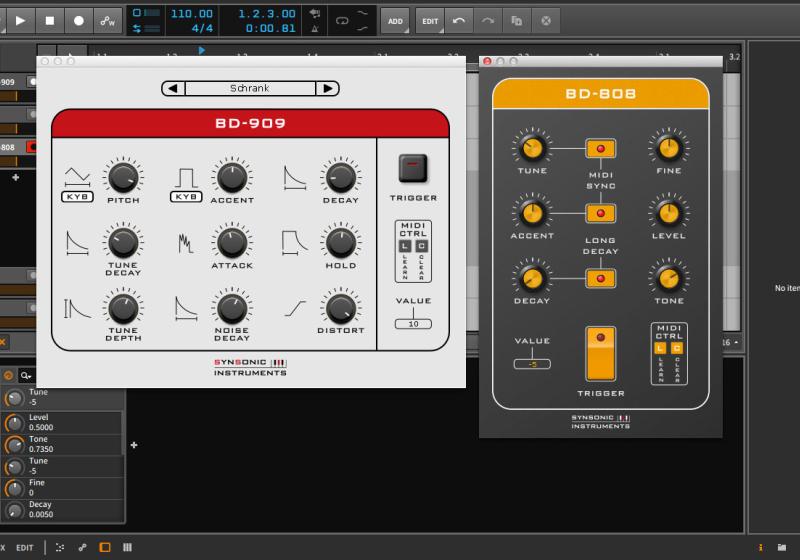Redo action arrow

488,21
